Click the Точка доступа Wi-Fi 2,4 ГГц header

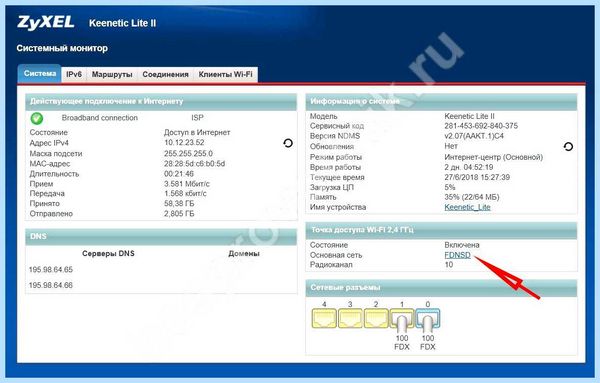441,230
